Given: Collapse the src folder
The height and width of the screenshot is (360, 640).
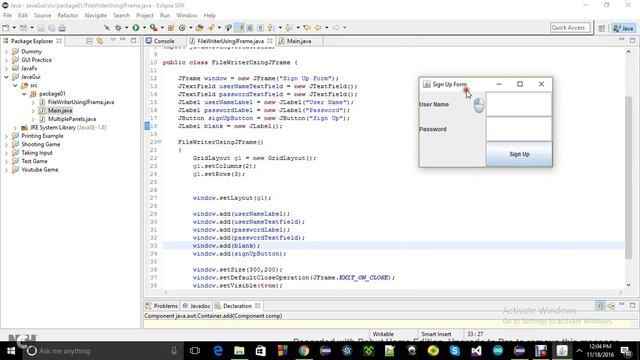Looking at the screenshot, I should [15, 85].
